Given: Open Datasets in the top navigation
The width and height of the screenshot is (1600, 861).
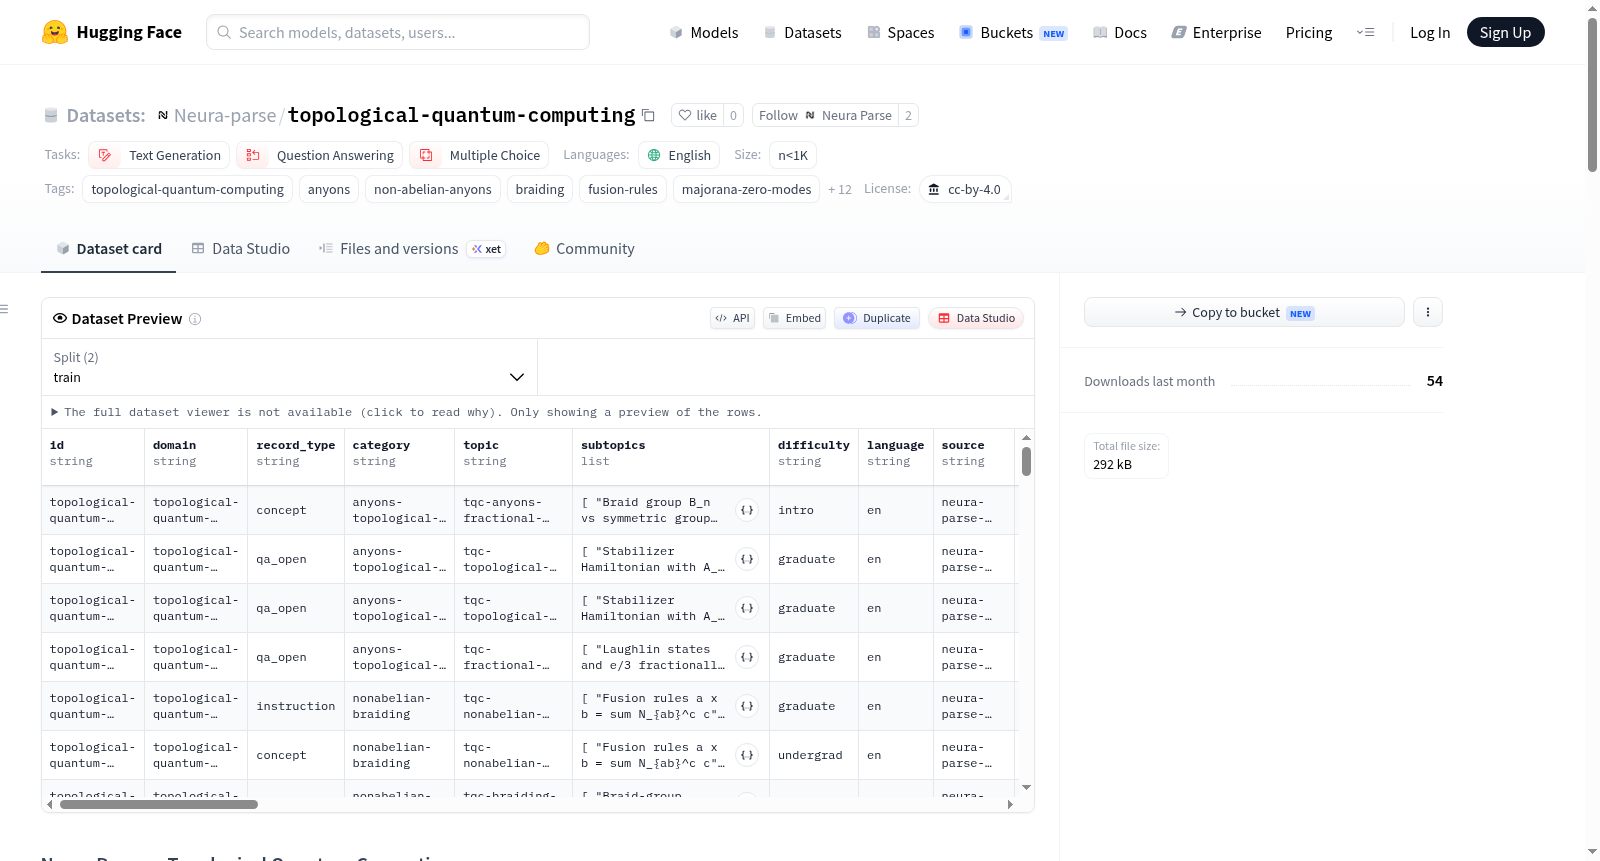Looking at the screenshot, I should coord(802,32).
